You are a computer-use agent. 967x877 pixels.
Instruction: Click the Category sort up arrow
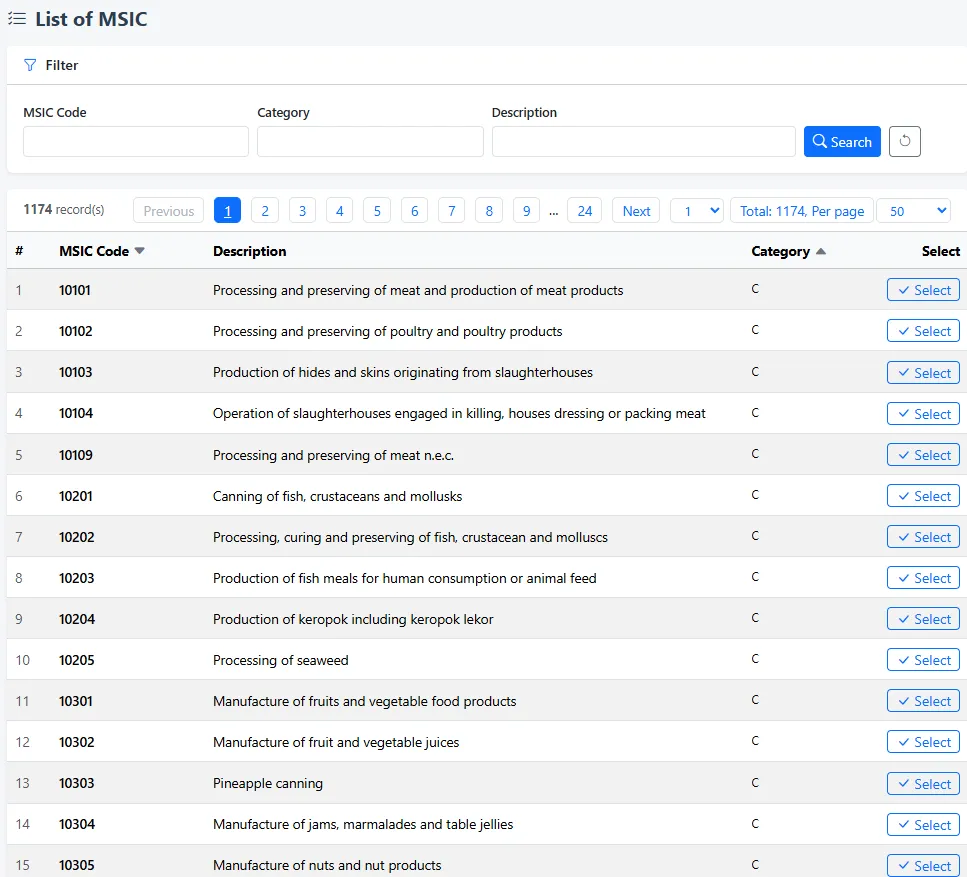(820, 251)
